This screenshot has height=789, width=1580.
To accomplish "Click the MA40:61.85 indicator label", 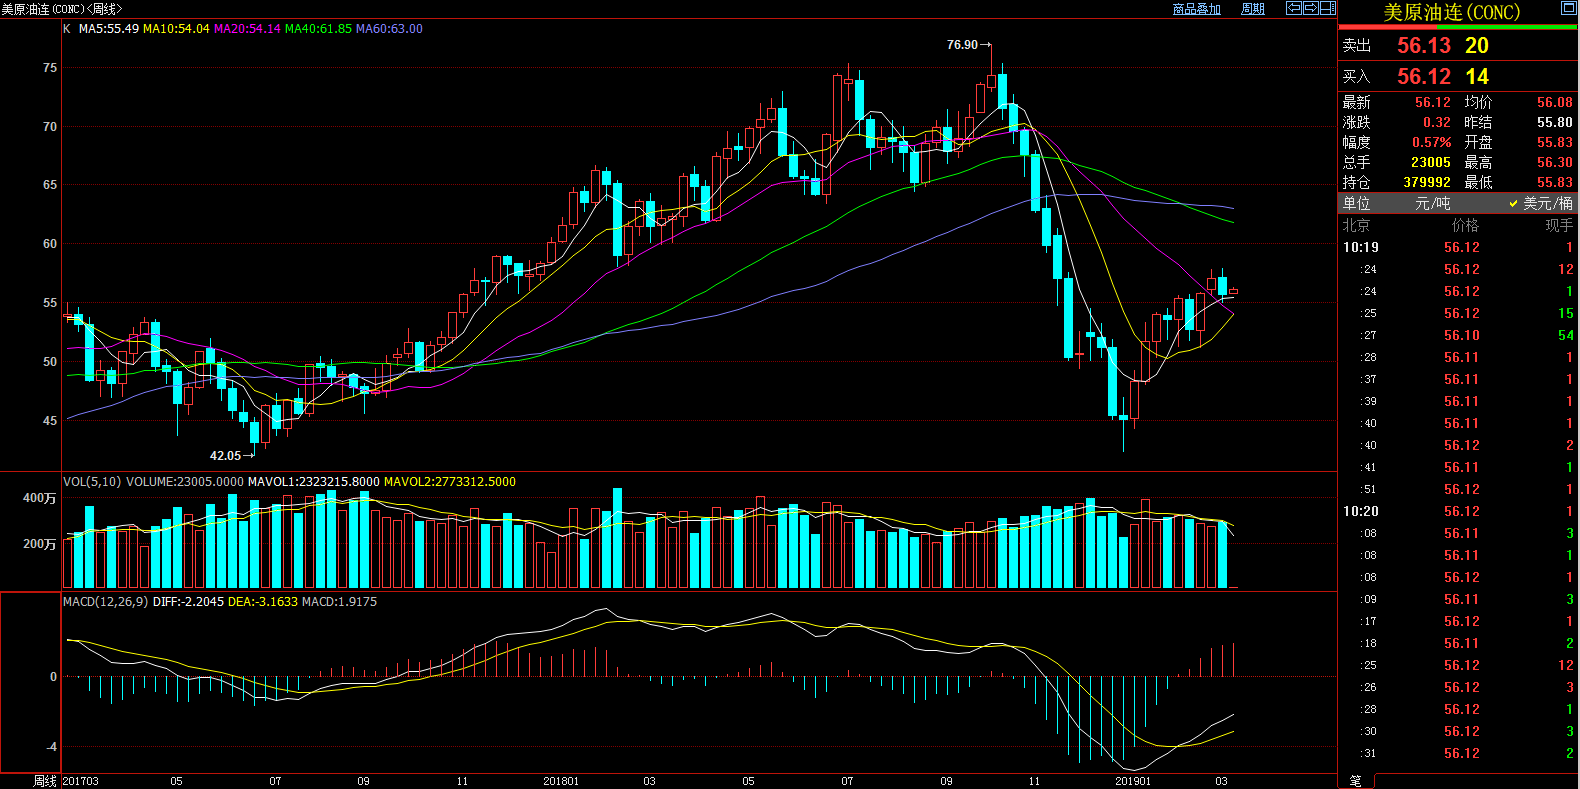I will tap(318, 29).
